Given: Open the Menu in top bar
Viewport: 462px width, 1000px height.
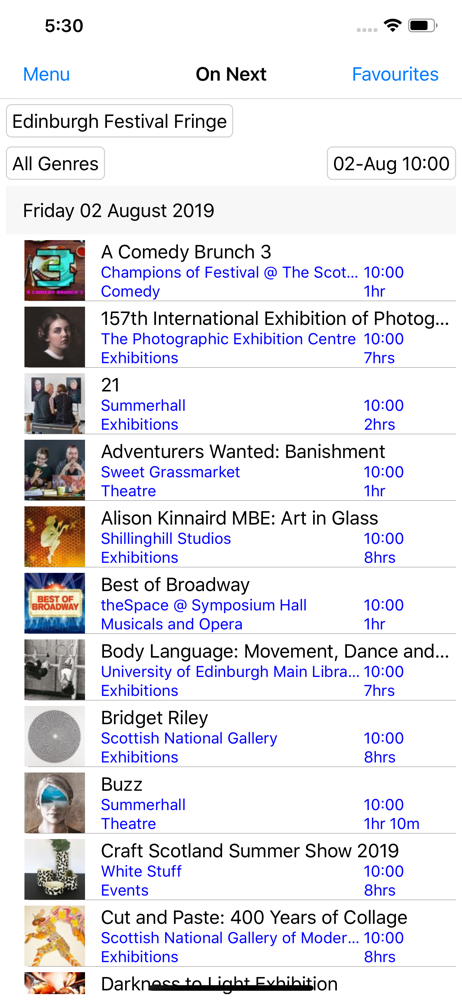Looking at the screenshot, I should point(46,75).
